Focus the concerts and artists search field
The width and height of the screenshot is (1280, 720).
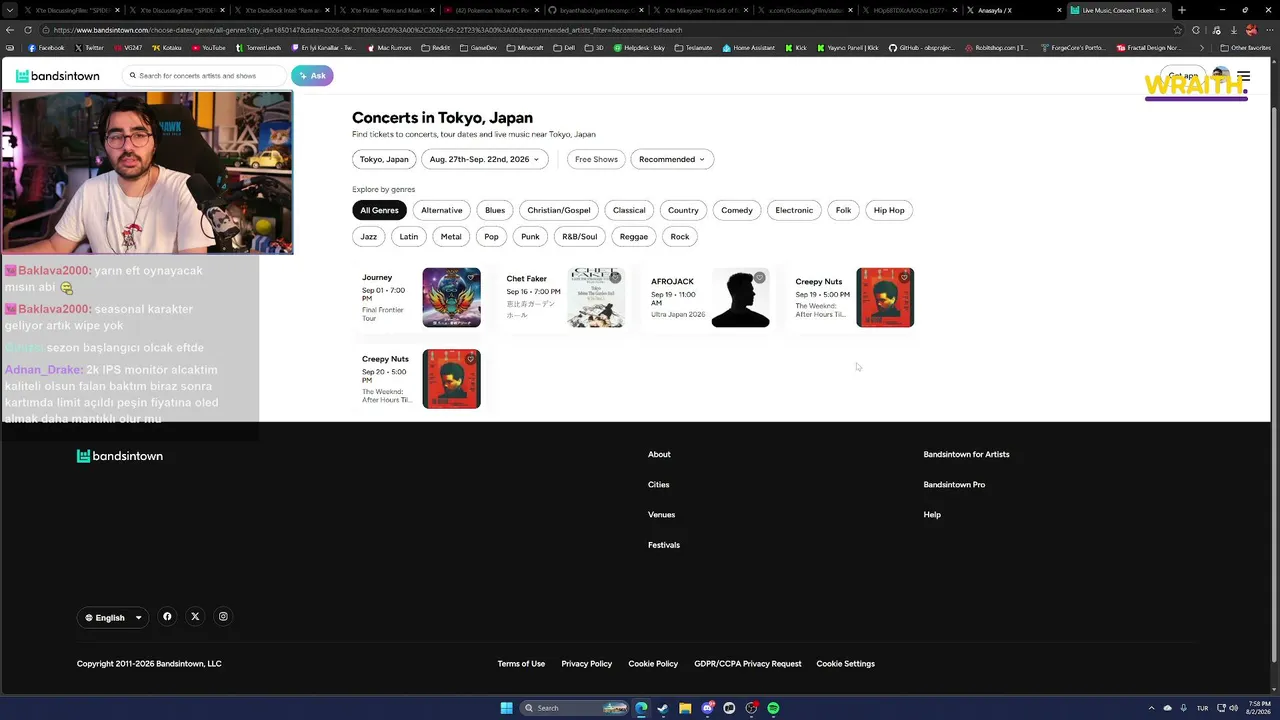[205, 76]
